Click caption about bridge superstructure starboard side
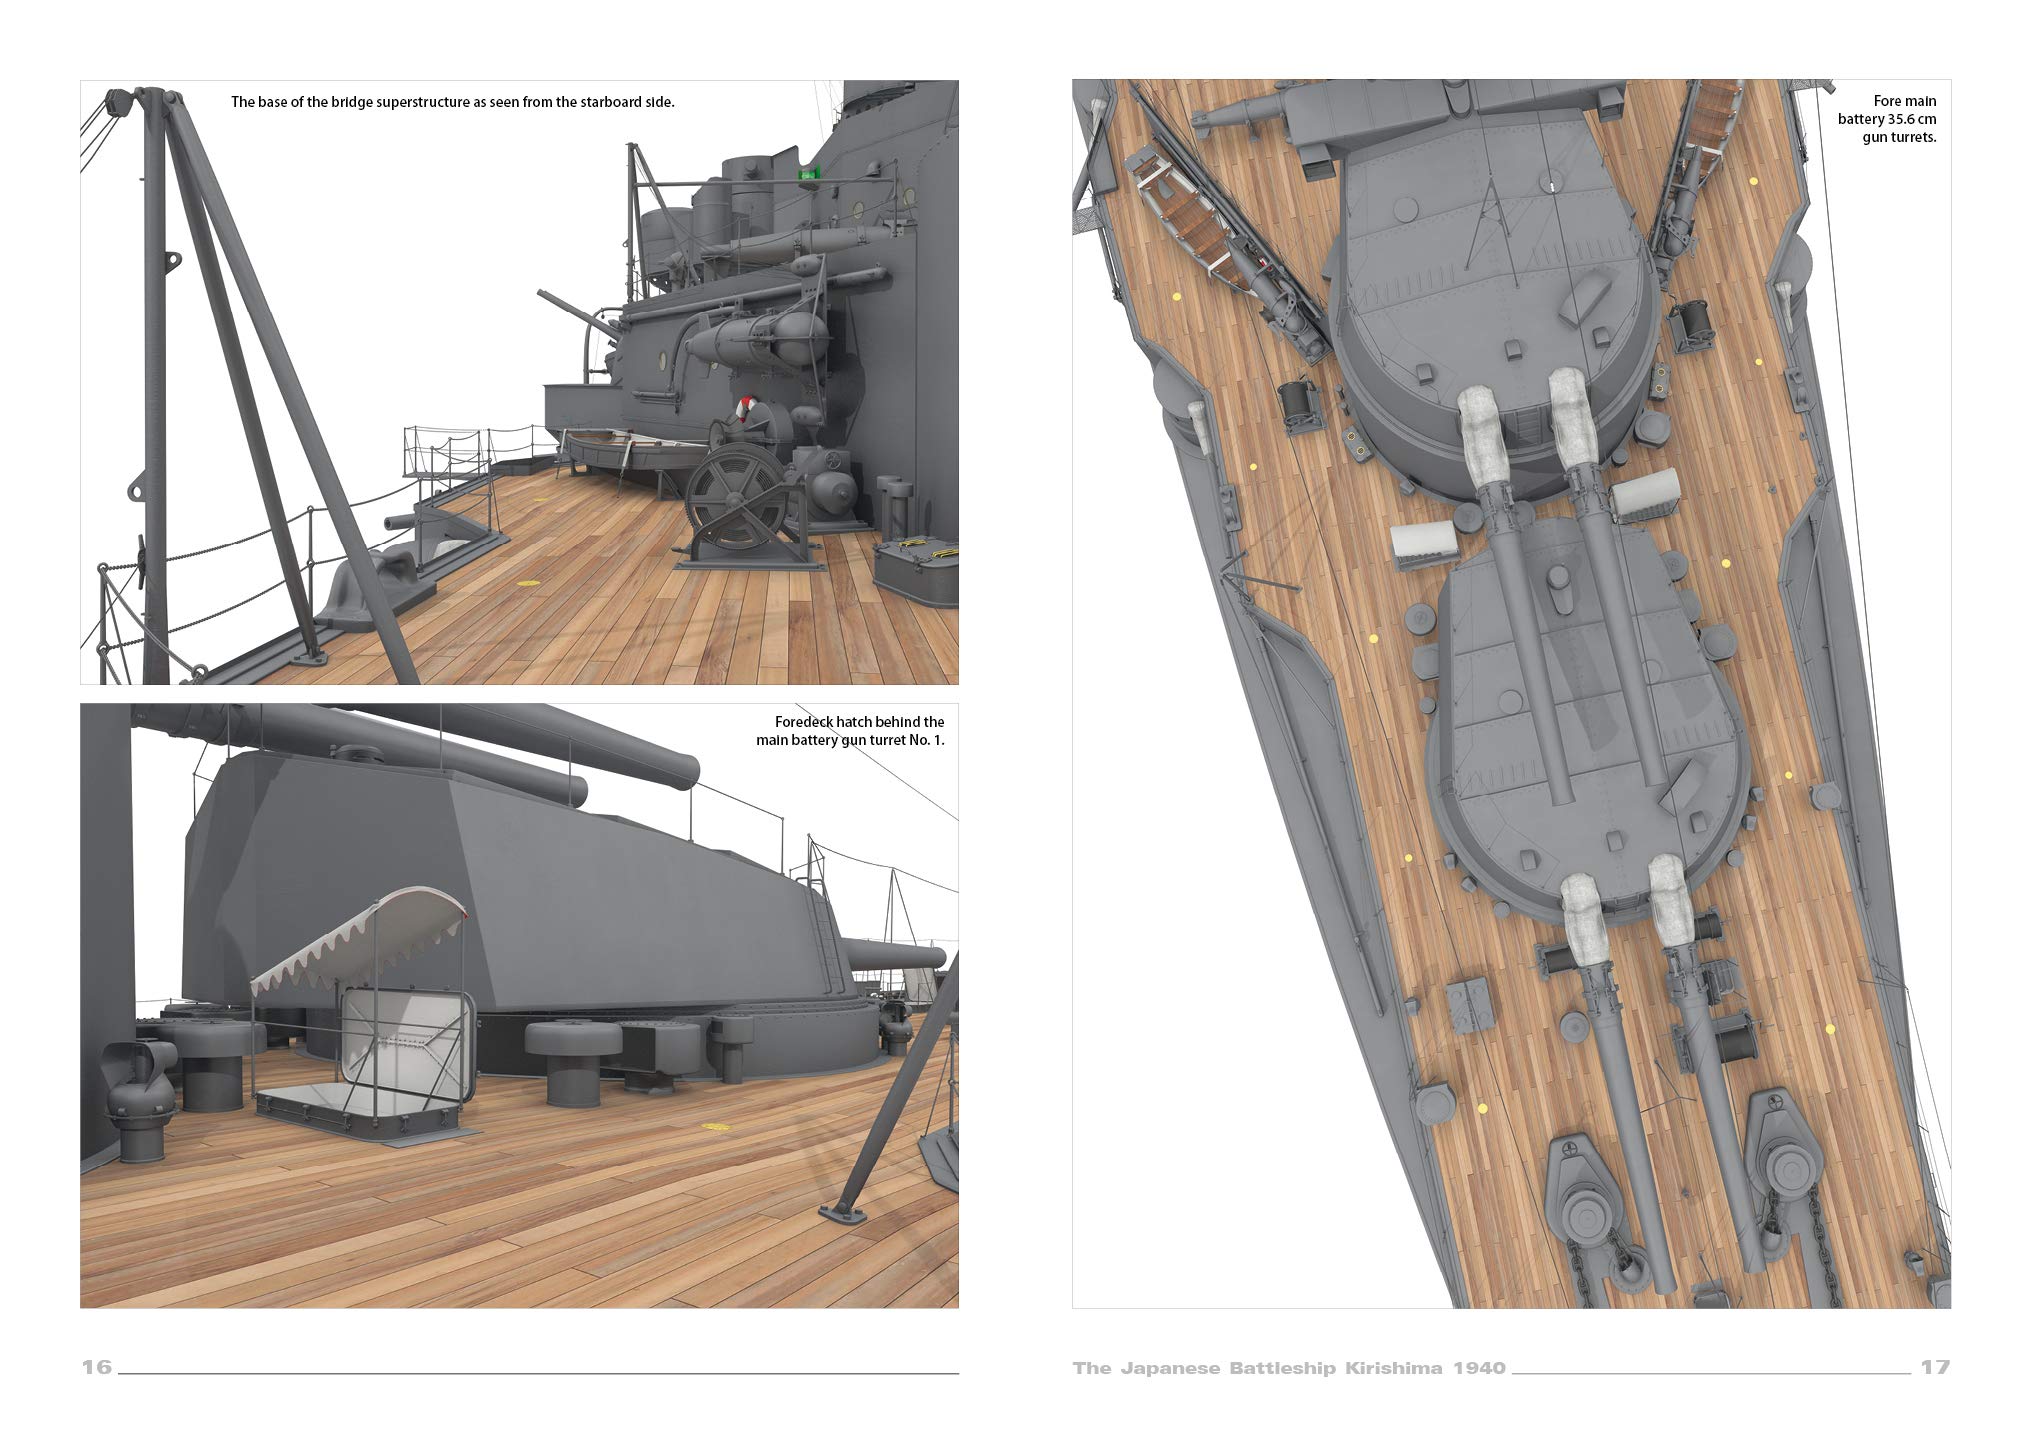This screenshot has width=2031, height=1450. (452, 102)
